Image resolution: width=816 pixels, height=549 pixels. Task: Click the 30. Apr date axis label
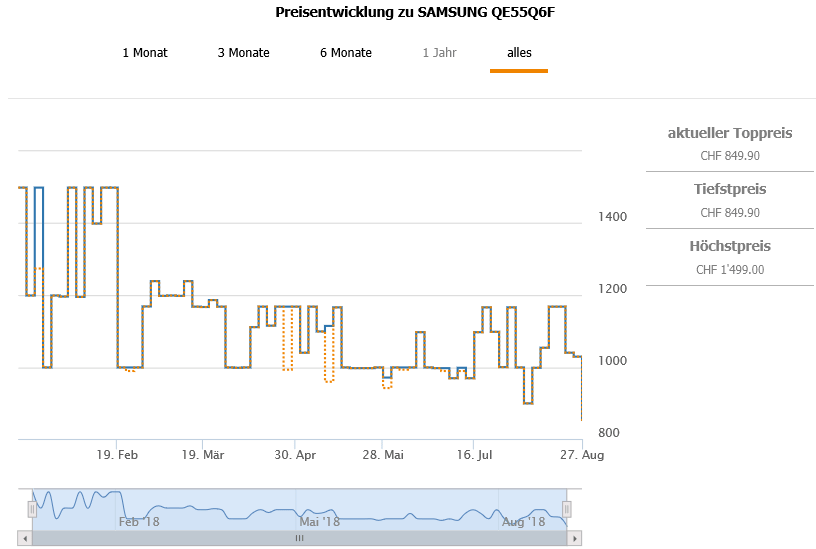pyautogui.click(x=295, y=454)
